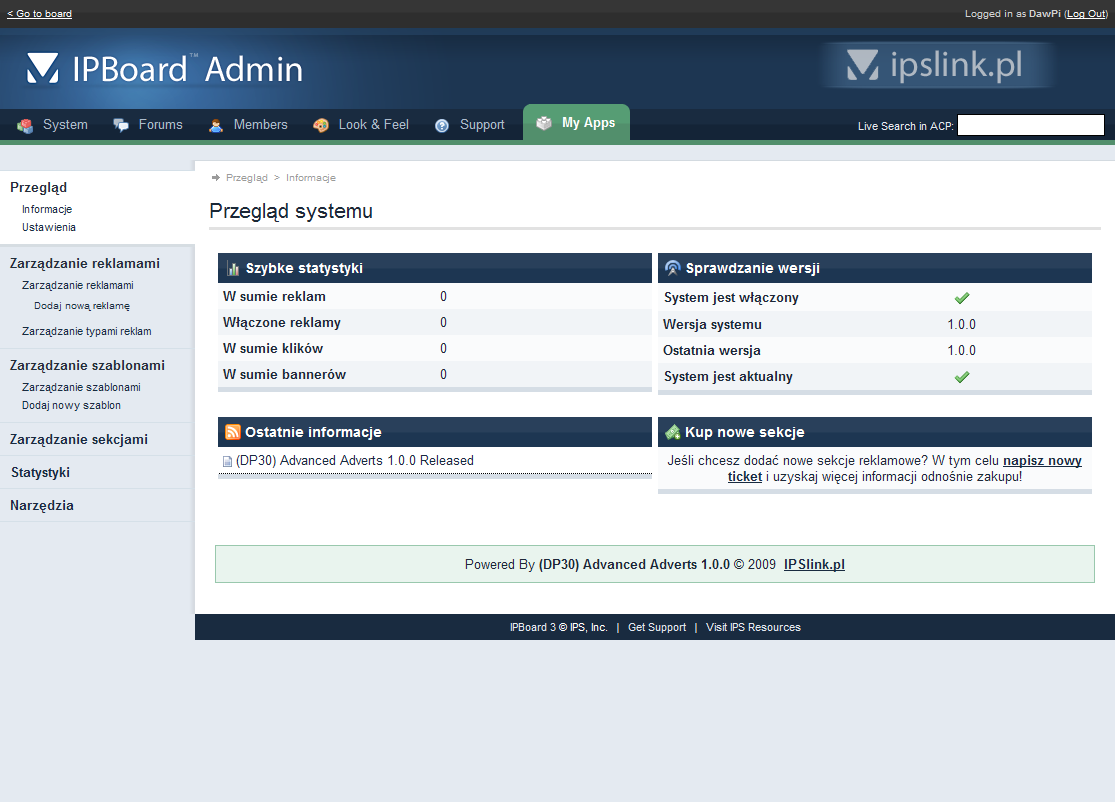
Task: Select Ustawienia in the sidebar
Action: click(x=49, y=227)
